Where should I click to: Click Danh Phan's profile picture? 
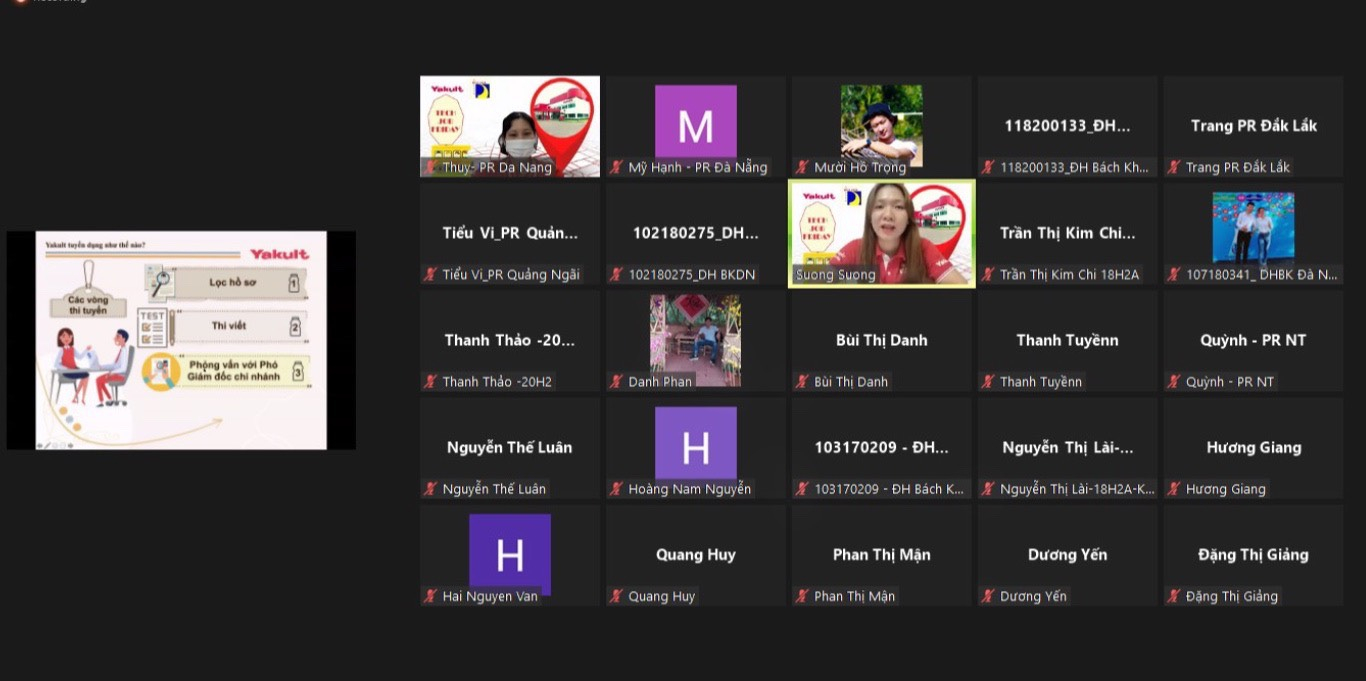point(696,340)
